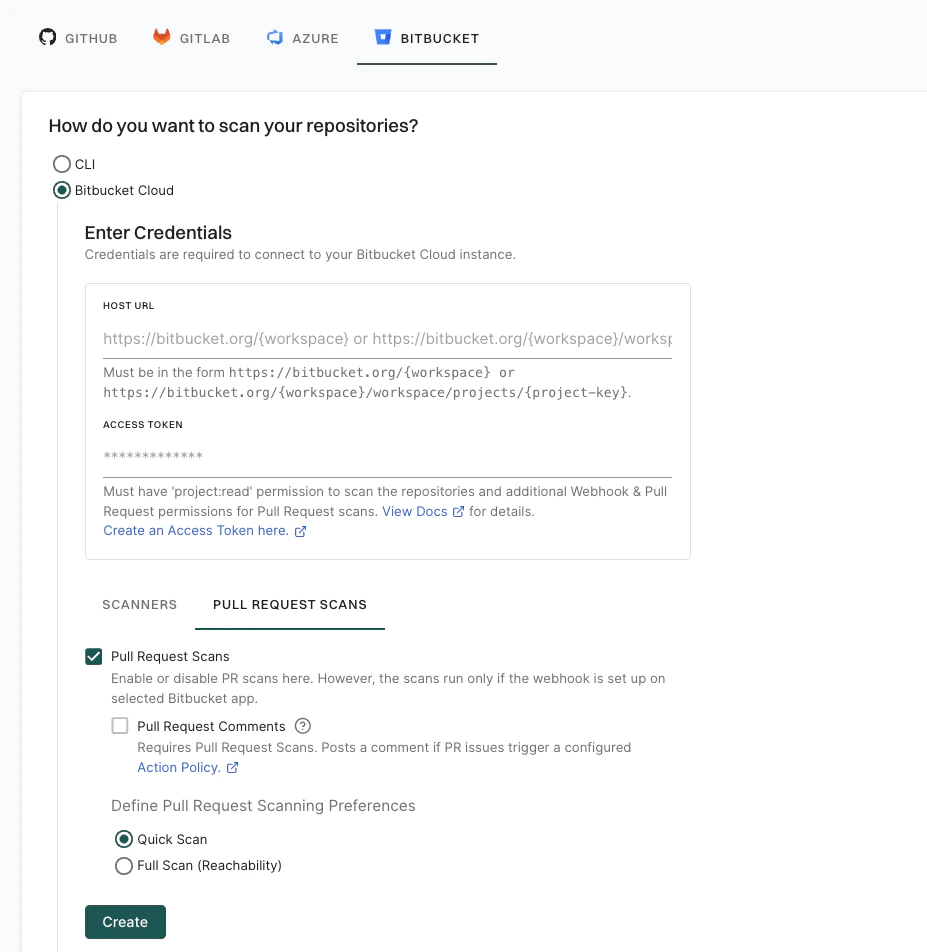This screenshot has width=927, height=952.
Task: Open the help tooltip beside Pull Request Comments
Action: pyautogui.click(x=302, y=726)
